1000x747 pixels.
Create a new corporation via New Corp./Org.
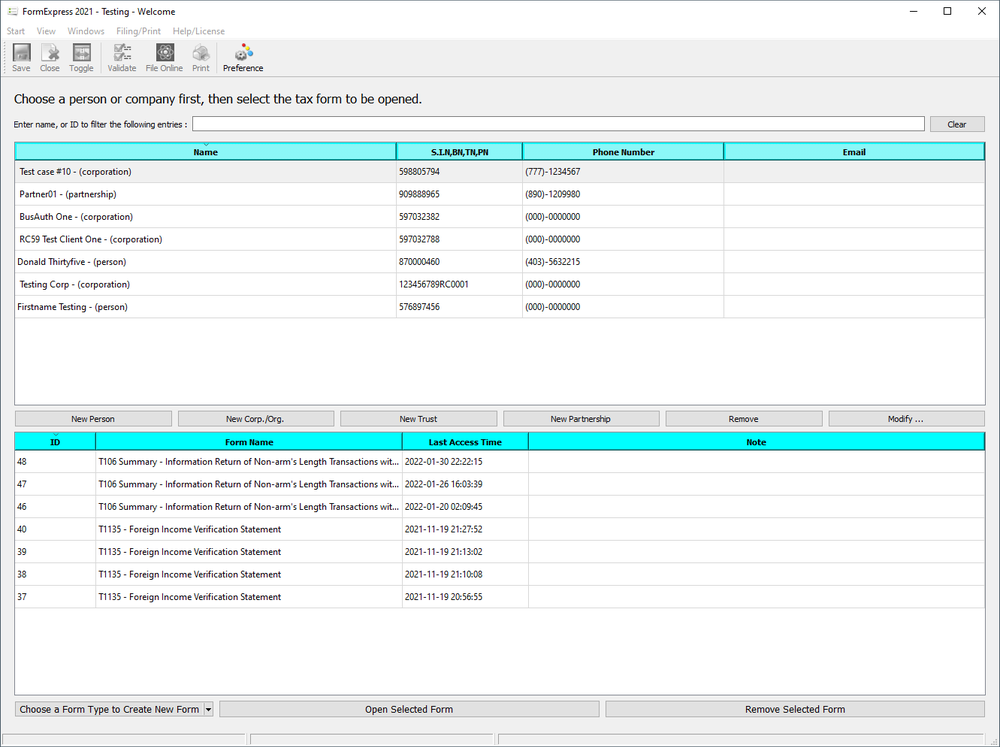coord(256,418)
